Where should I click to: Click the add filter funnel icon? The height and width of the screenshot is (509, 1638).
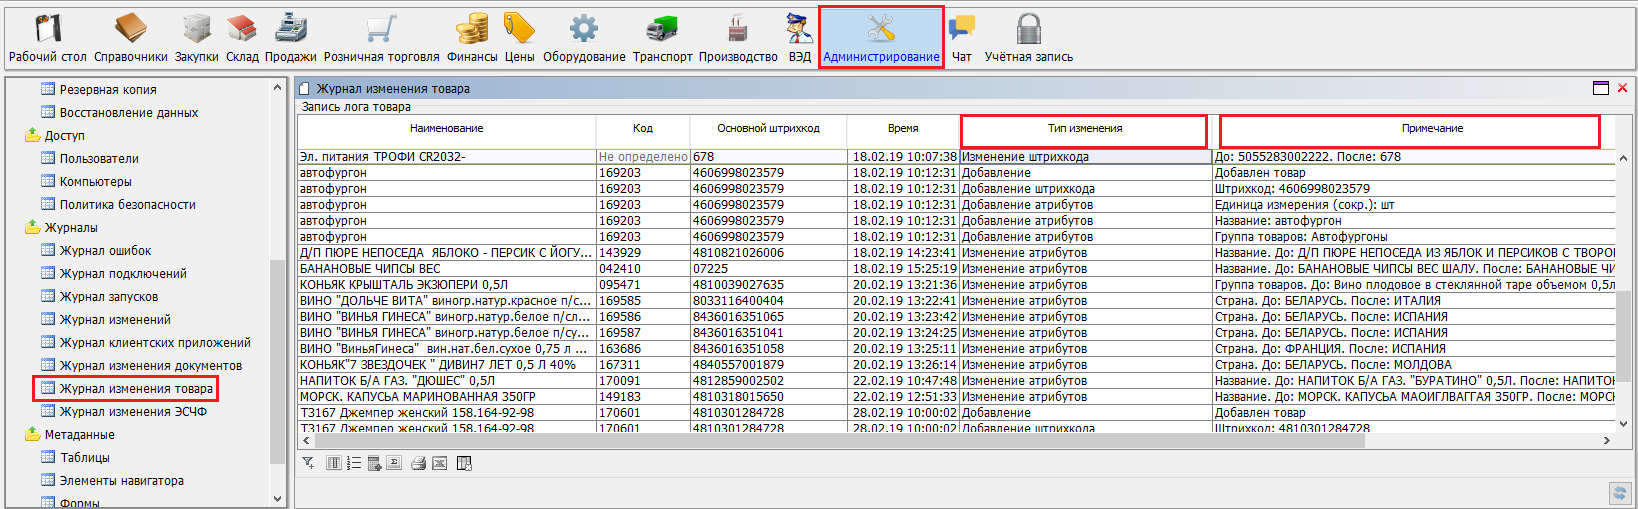[308, 463]
